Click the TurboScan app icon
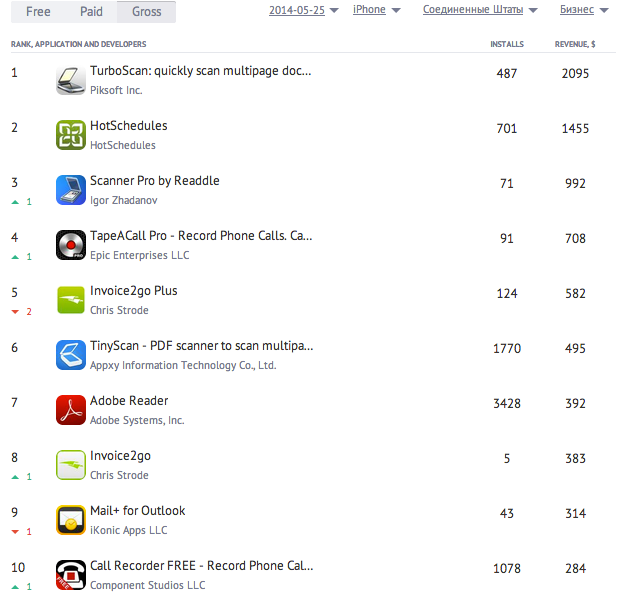Screen dimensions: 623x599 pos(72,80)
